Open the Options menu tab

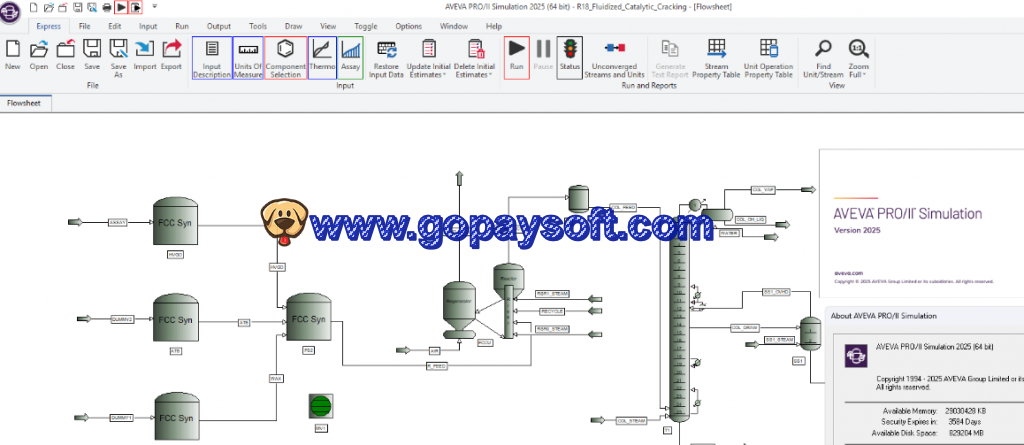pos(408,26)
